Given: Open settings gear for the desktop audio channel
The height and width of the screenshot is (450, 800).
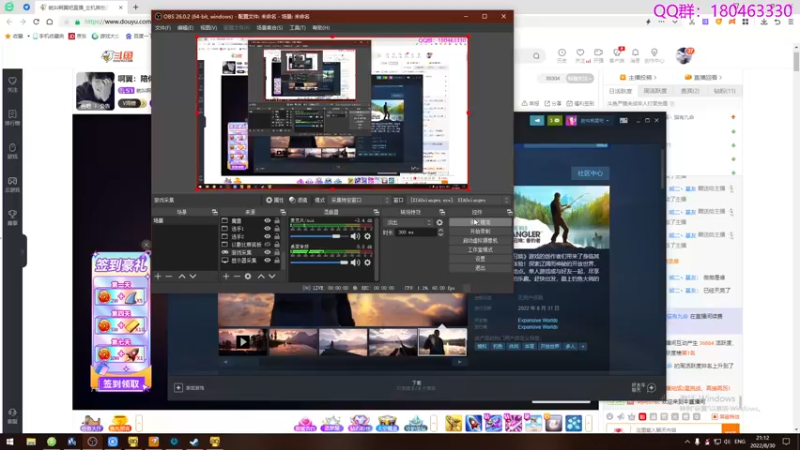Looking at the screenshot, I should pos(367,262).
